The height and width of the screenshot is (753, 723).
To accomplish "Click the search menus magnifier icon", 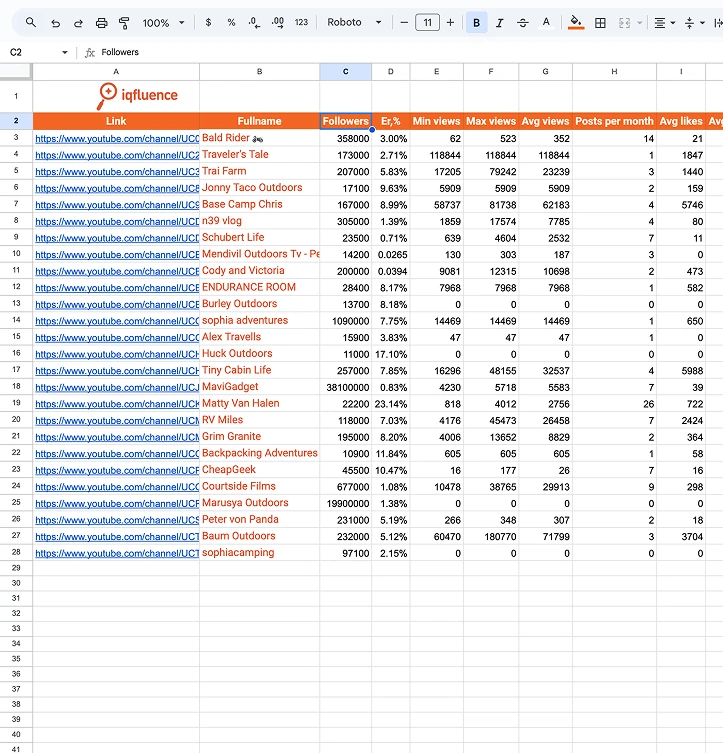I will tap(31, 23).
